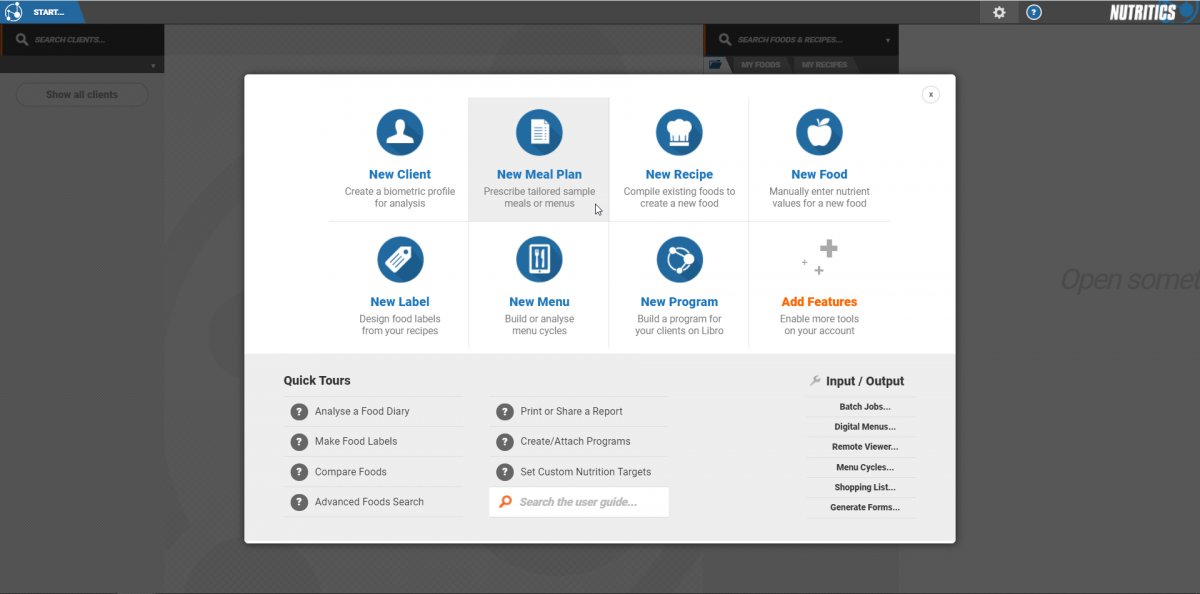
Task: Expand the clients panel dropdown arrow
Action: (153, 66)
